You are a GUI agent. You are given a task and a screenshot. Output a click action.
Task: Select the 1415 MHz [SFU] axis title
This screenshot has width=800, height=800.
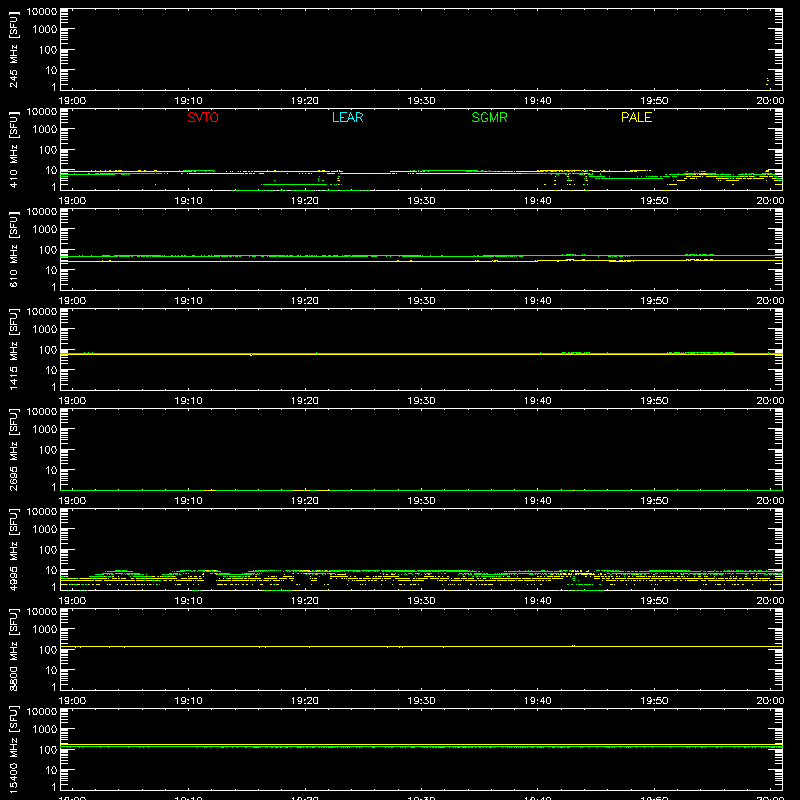13,349
